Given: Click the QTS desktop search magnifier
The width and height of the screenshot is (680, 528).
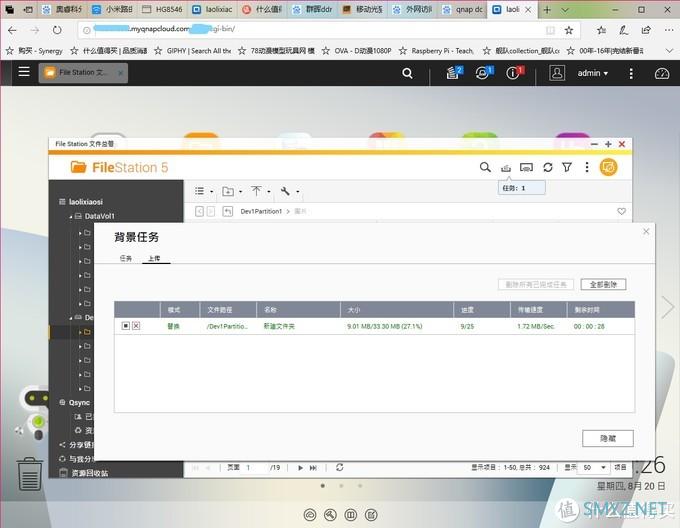Looking at the screenshot, I should tap(407, 73).
